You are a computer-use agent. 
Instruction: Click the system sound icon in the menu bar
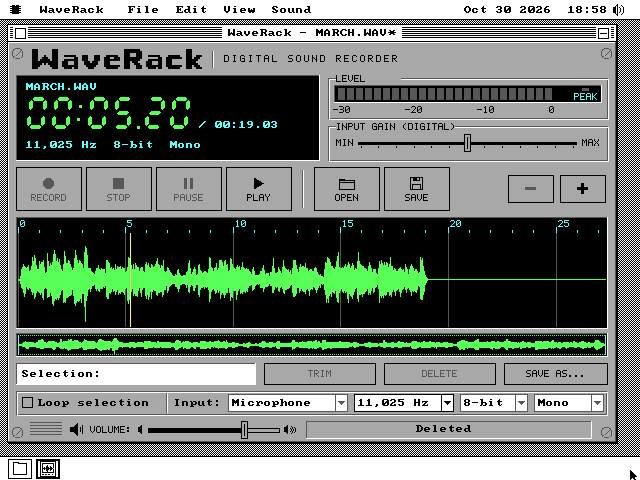tap(619, 9)
